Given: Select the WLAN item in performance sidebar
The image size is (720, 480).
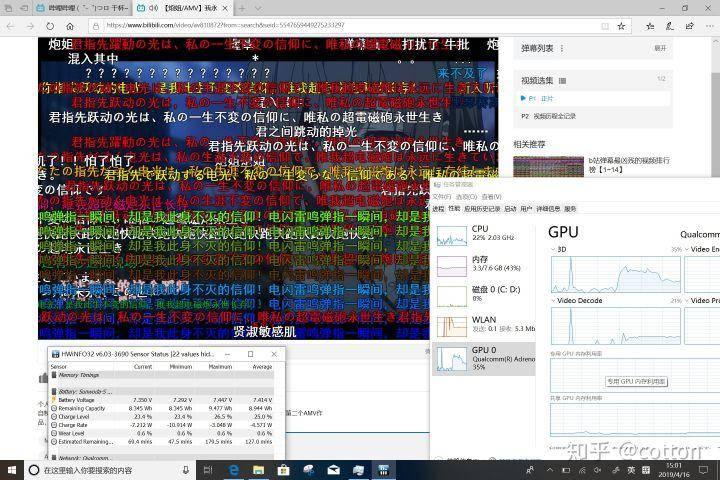Looking at the screenshot, I should 484,326.
